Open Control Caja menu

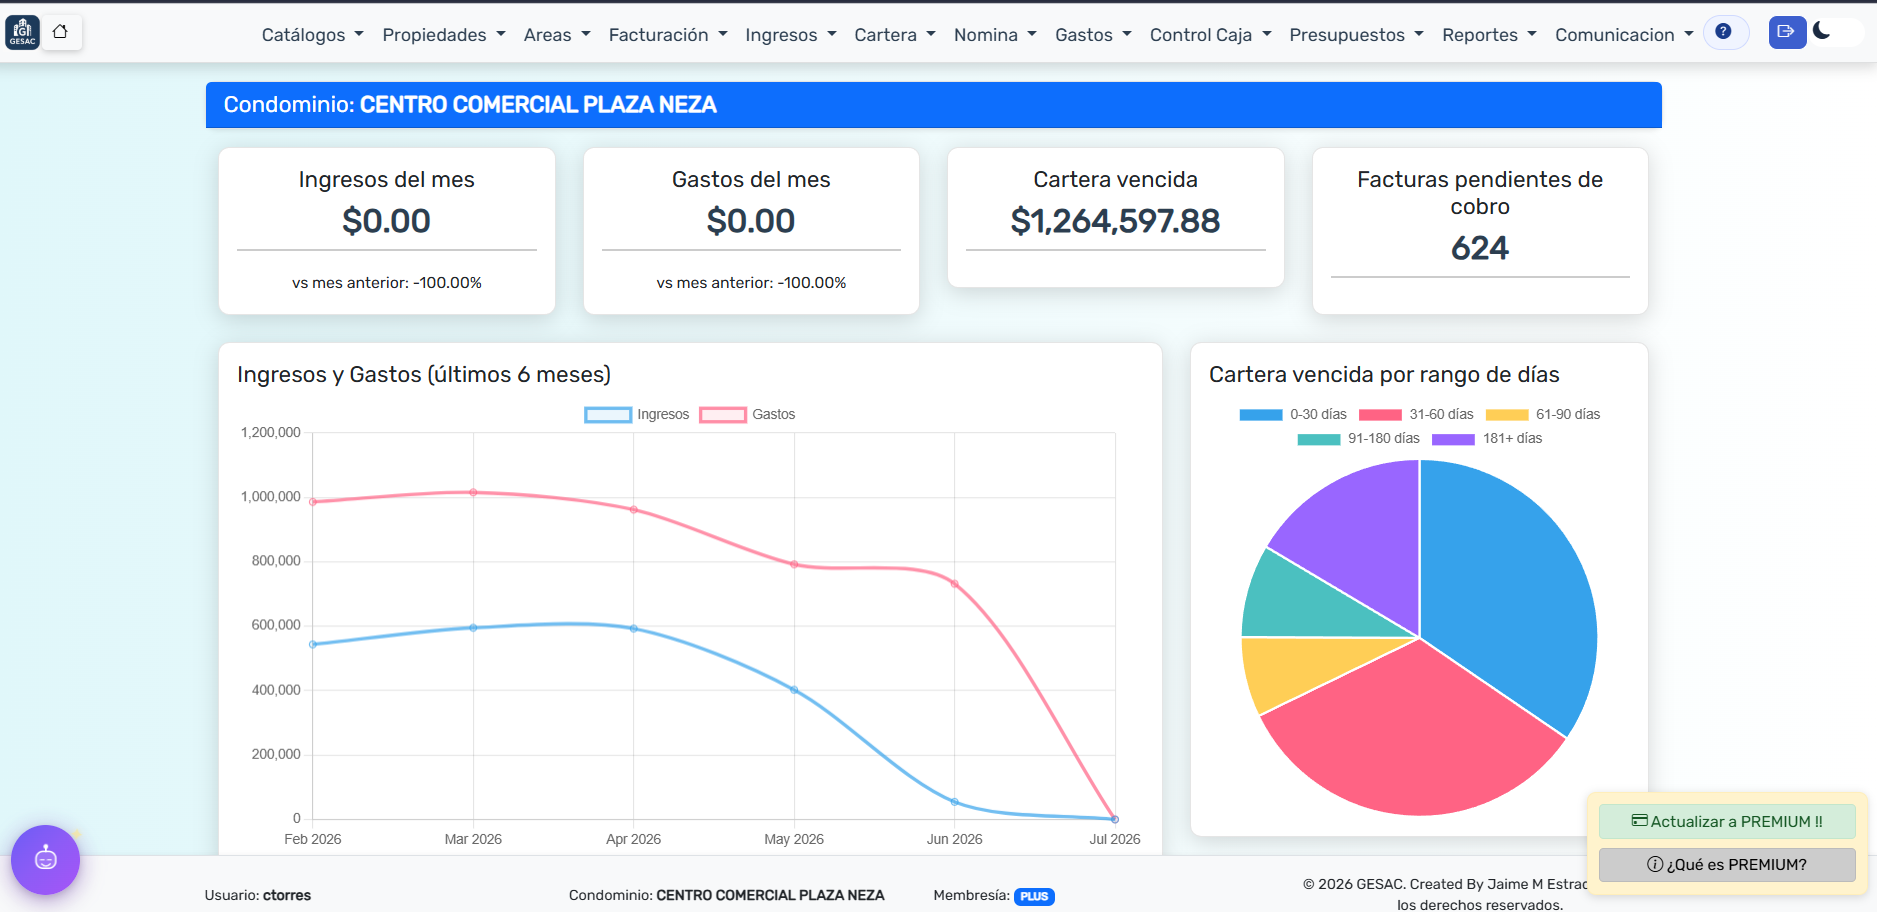(x=1210, y=35)
